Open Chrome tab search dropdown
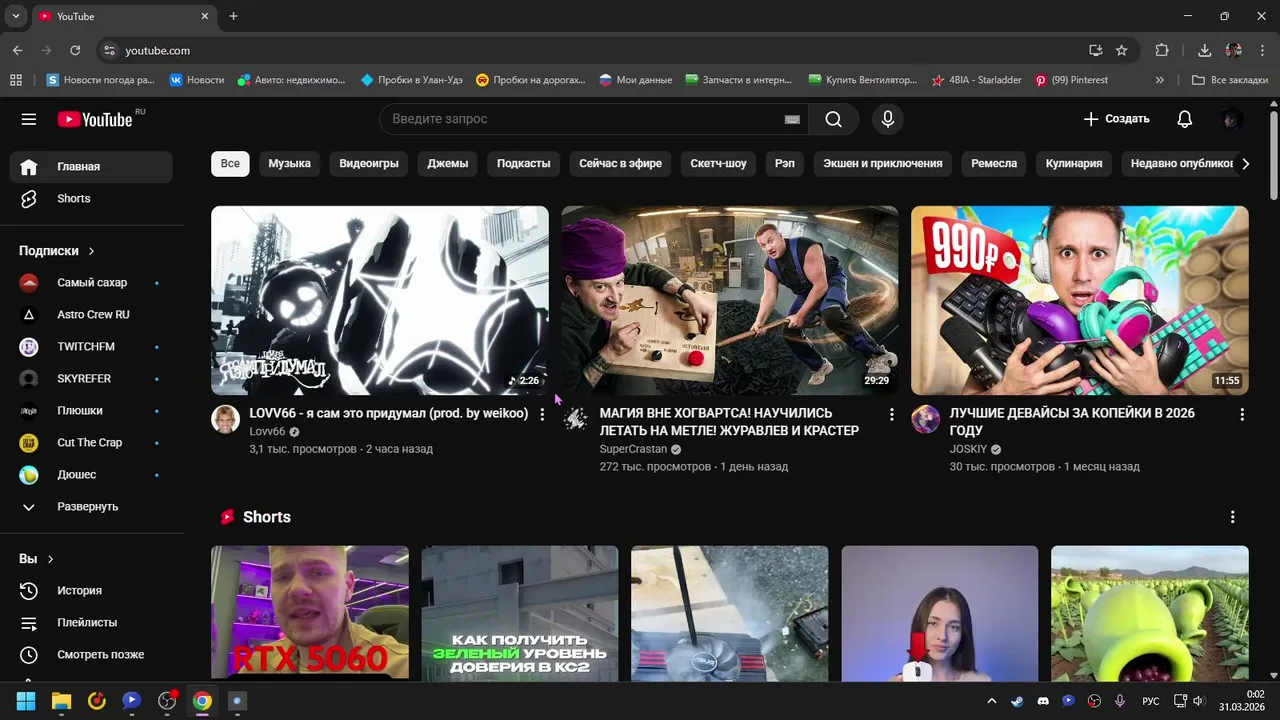Image resolution: width=1280 pixels, height=720 pixels. tap(15, 16)
